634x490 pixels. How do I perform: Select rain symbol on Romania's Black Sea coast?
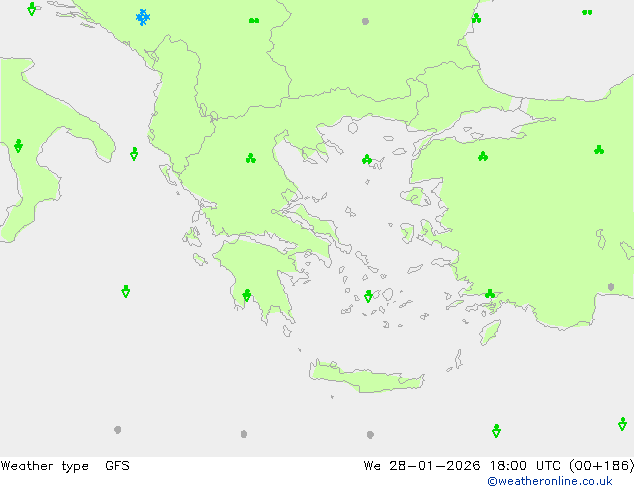click(476, 18)
